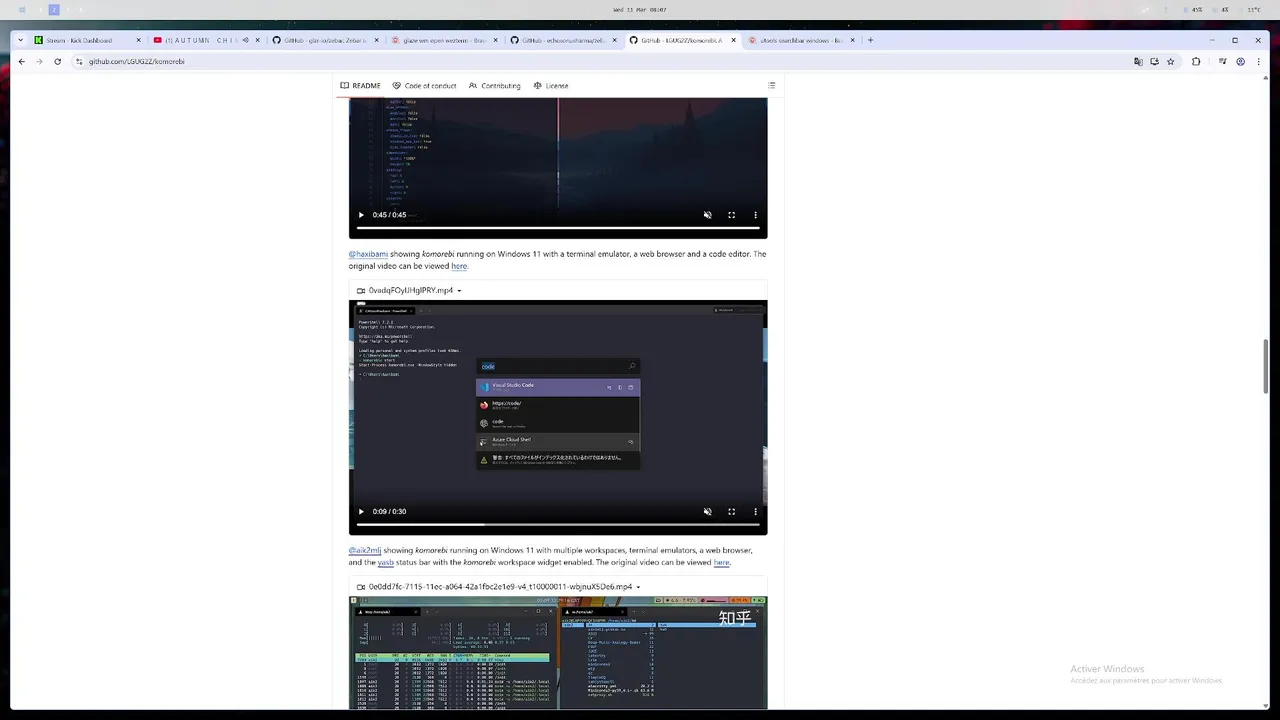The height and width of the screenshot is (720, 1280).
Task: Go back in browser history
Action: (21, 61)
